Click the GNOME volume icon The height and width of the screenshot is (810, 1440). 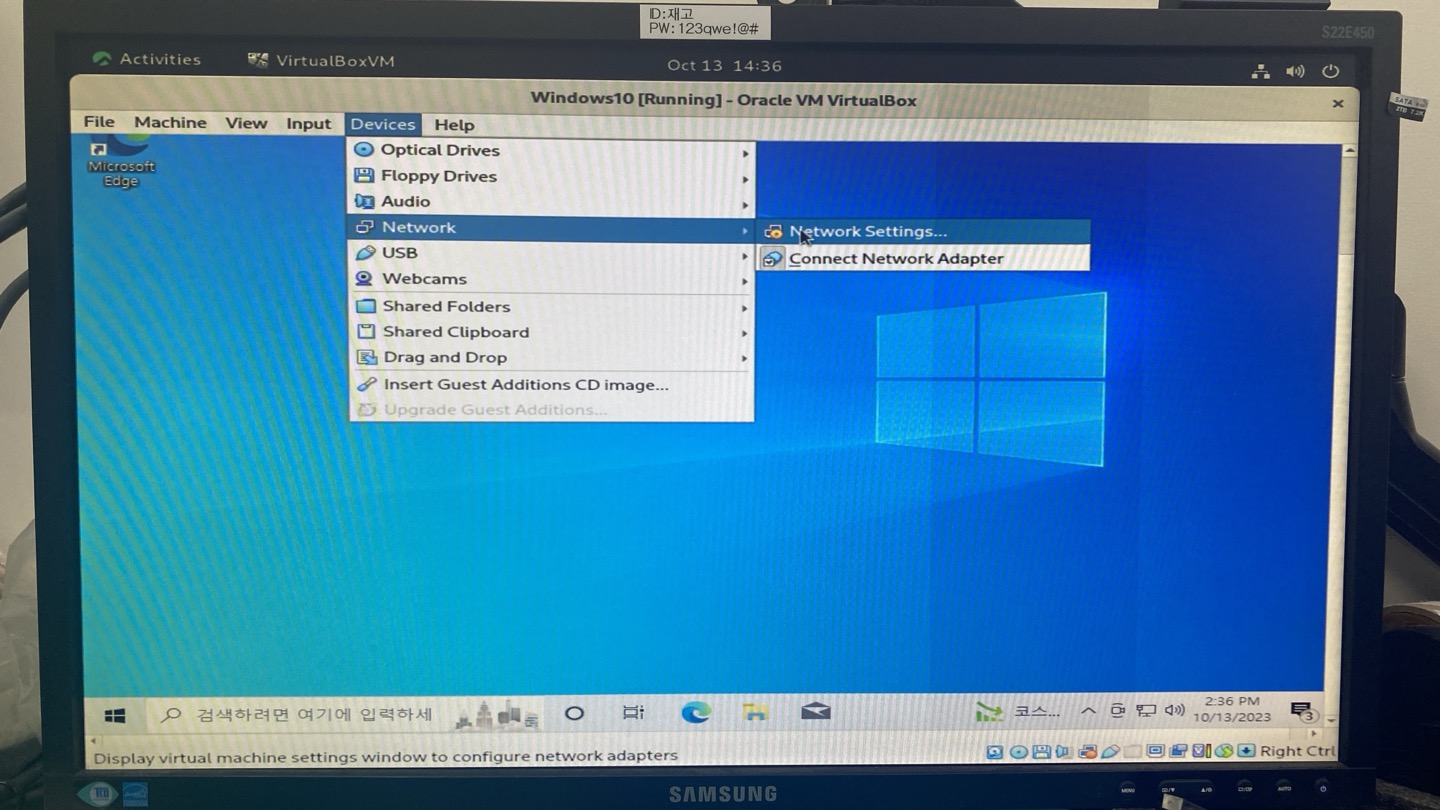(1295, 72)
